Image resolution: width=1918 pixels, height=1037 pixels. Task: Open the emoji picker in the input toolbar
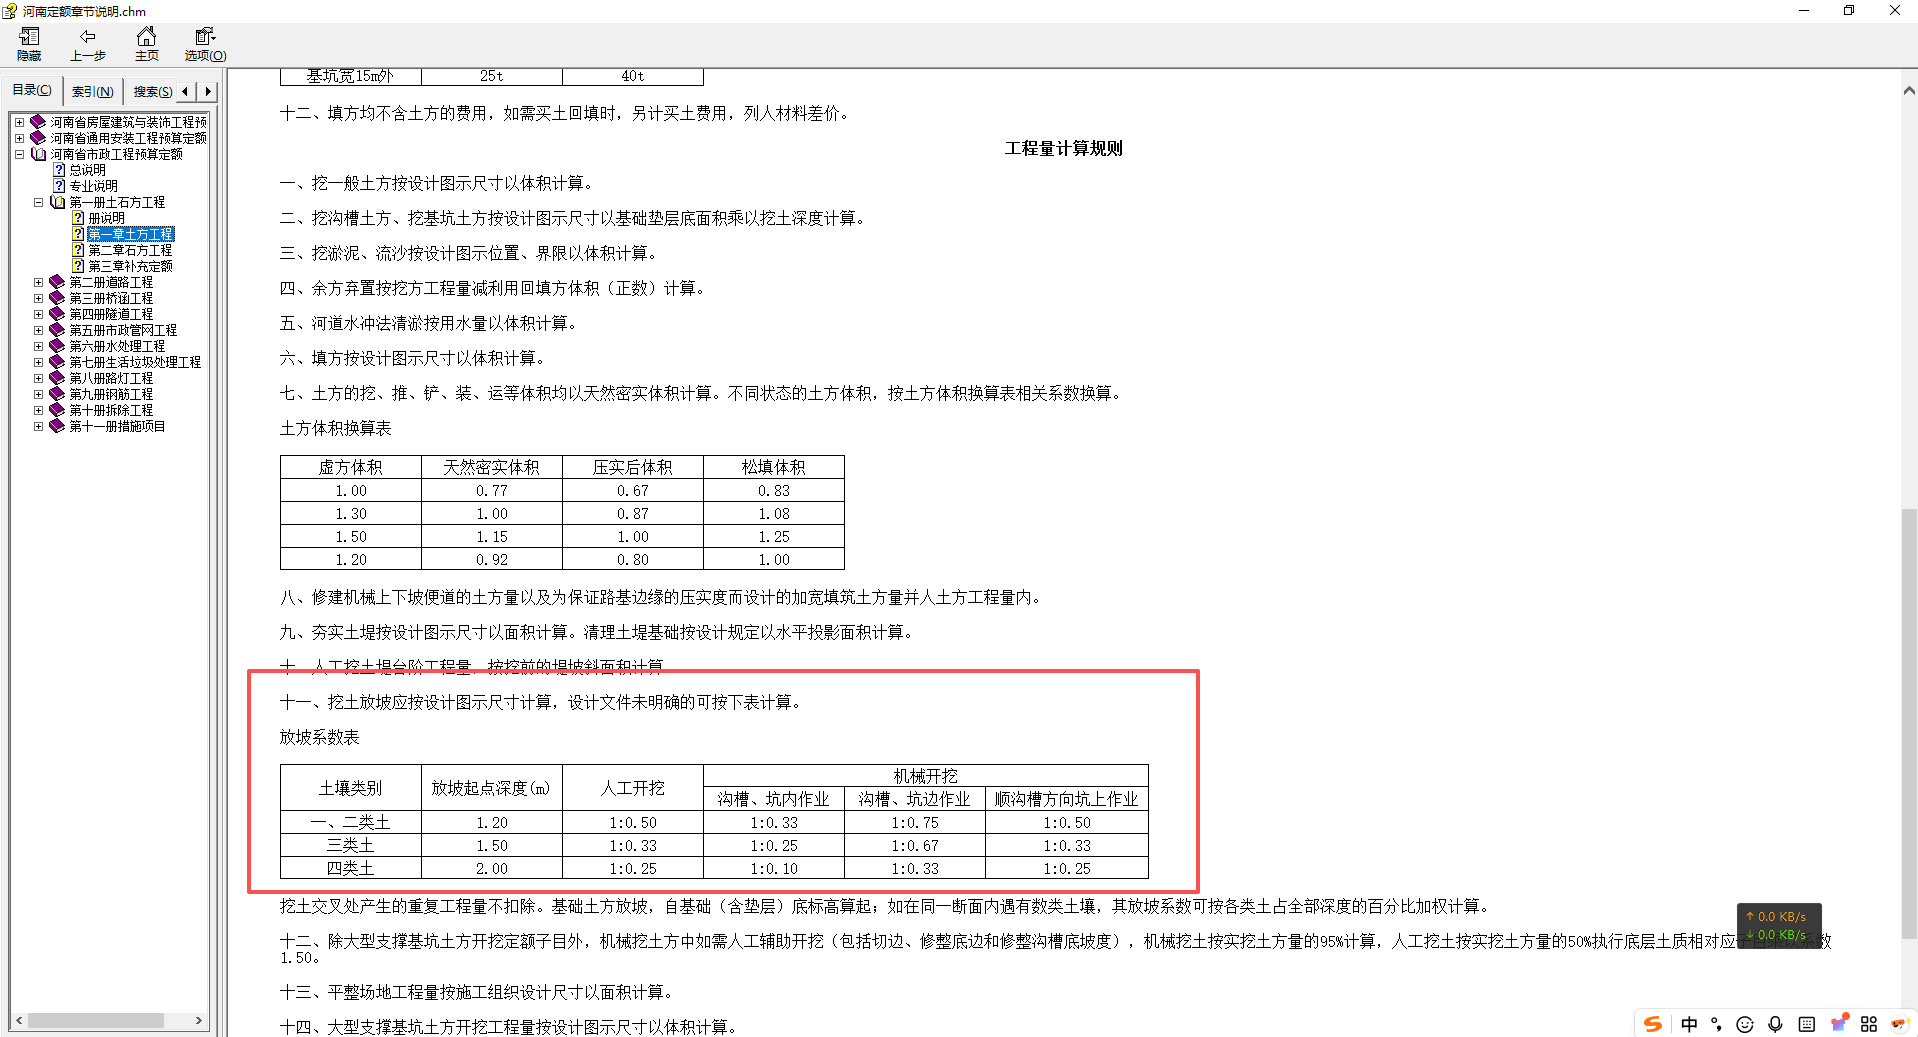click(x=1744, y=1023)
